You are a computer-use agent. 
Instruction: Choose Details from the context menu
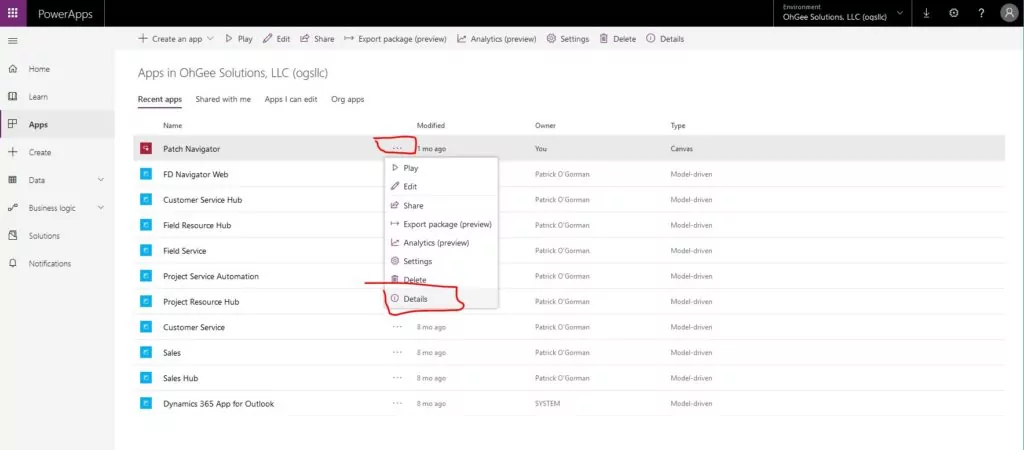pyautogui.click(x=441, y=299)
